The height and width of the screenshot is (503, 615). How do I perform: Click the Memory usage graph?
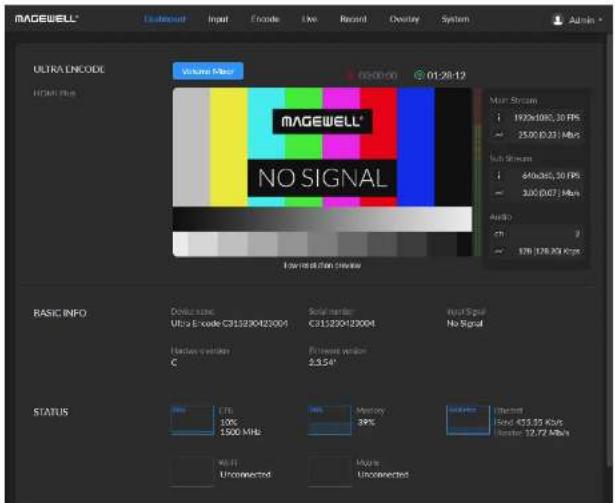click(329, 420)
